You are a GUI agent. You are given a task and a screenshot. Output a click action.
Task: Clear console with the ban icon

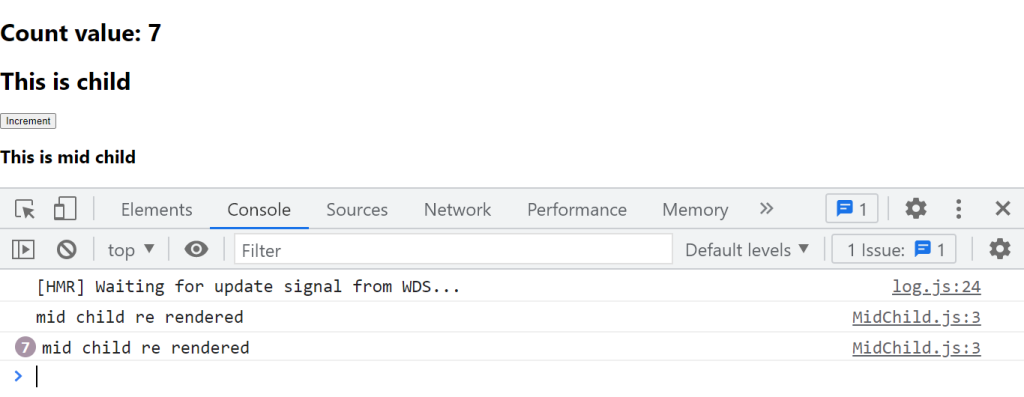[x=66, y=249]
